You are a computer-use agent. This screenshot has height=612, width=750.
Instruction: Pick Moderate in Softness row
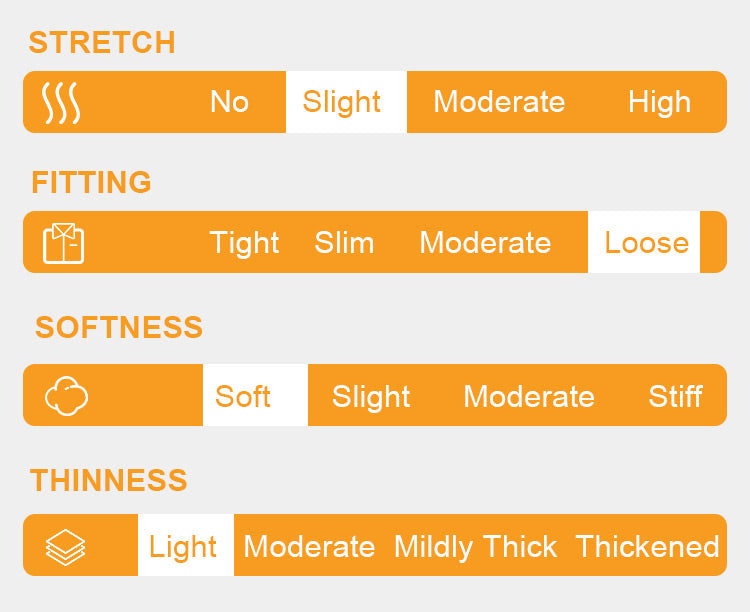(529, 396)
